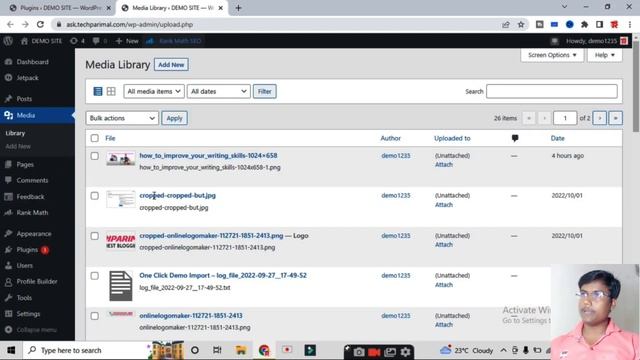The image size is (640, 360).
Task: Check cropped-onlinelogomaker Logo row checkbox
Action: [x=95, y=236]
